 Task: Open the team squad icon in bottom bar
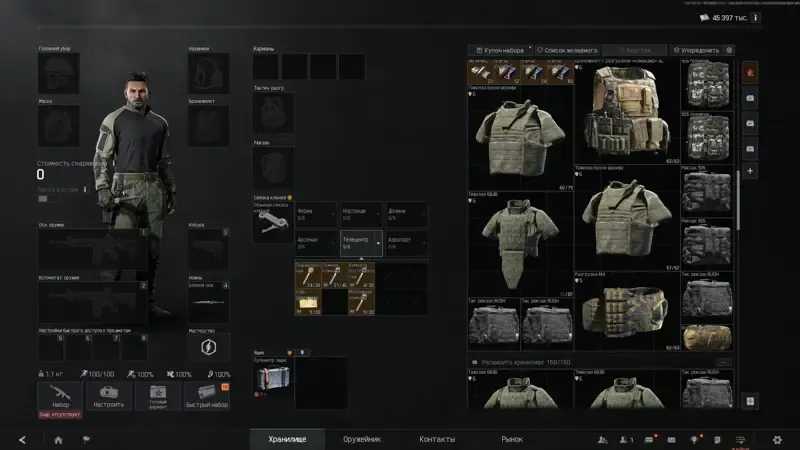point(603,440)
